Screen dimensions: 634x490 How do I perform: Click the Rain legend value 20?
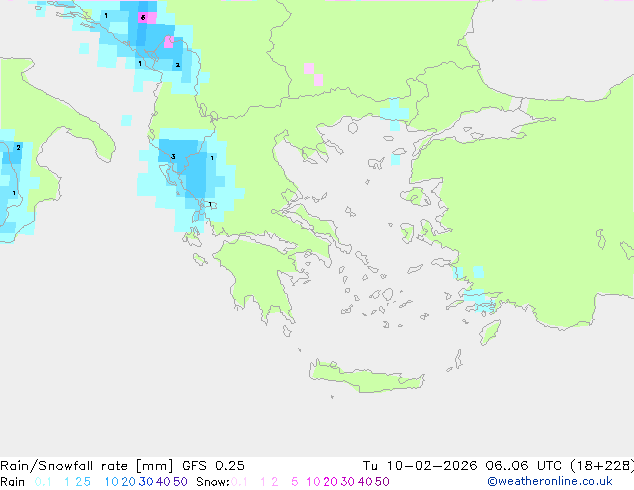click(128, 482)
